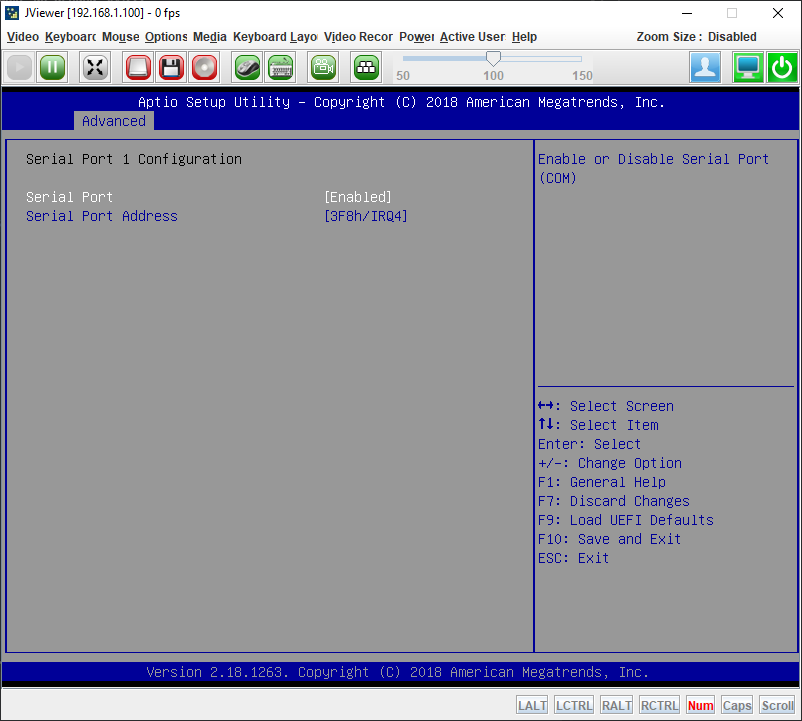Screen dimensions: 802x721
Task: Open the Active Users menu
Action: tap(472, 37)
